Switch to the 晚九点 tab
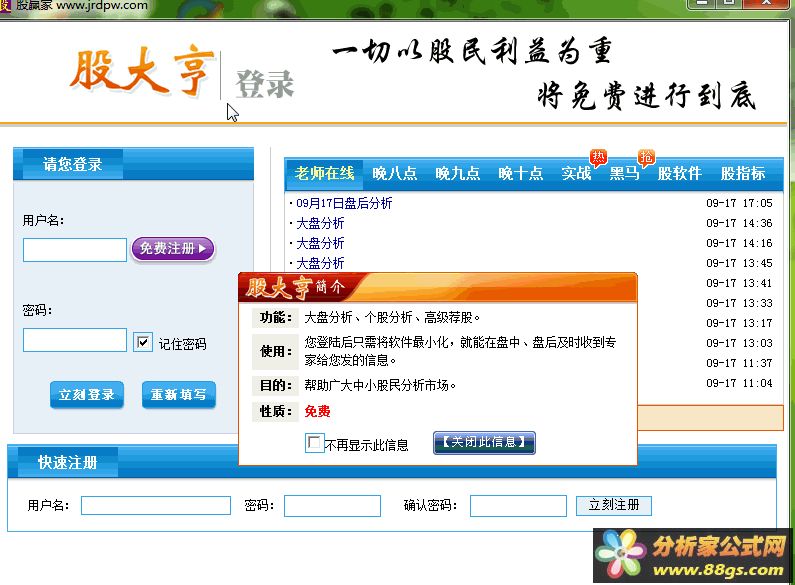This screenshot has width=795, height=585. [457, 173]
